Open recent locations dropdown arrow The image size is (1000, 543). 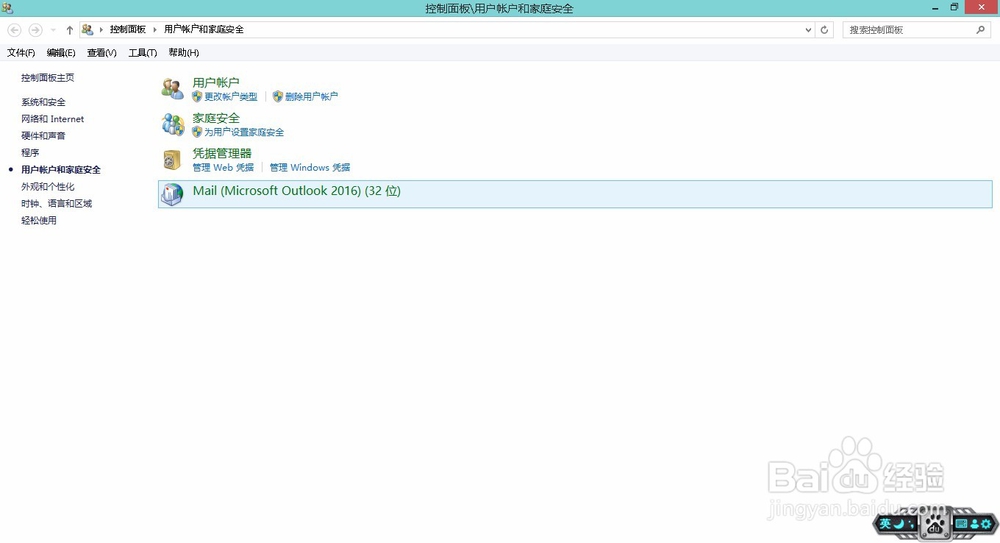(53, 30)
